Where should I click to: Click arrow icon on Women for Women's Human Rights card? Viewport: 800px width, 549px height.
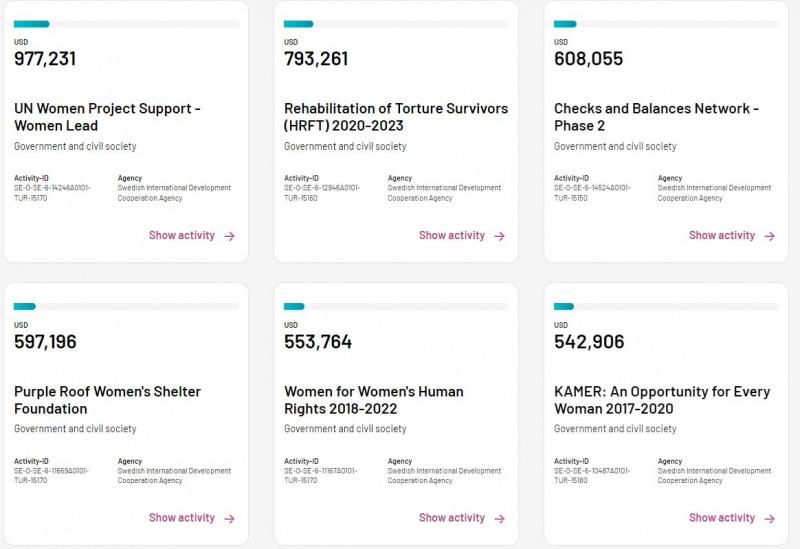click(500, 519)
